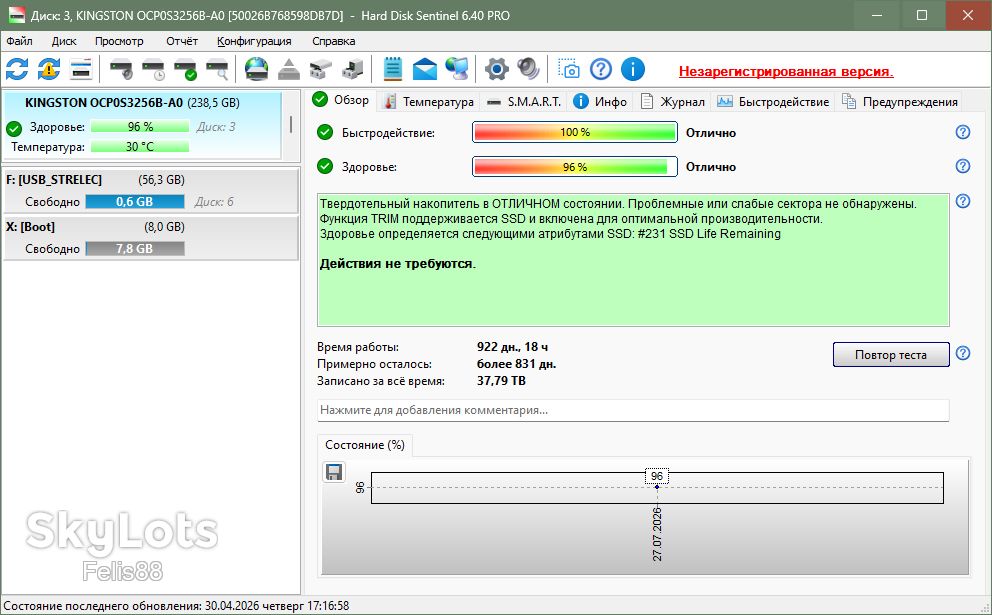Open the blue notepad report icon

(x=393, y=68)
